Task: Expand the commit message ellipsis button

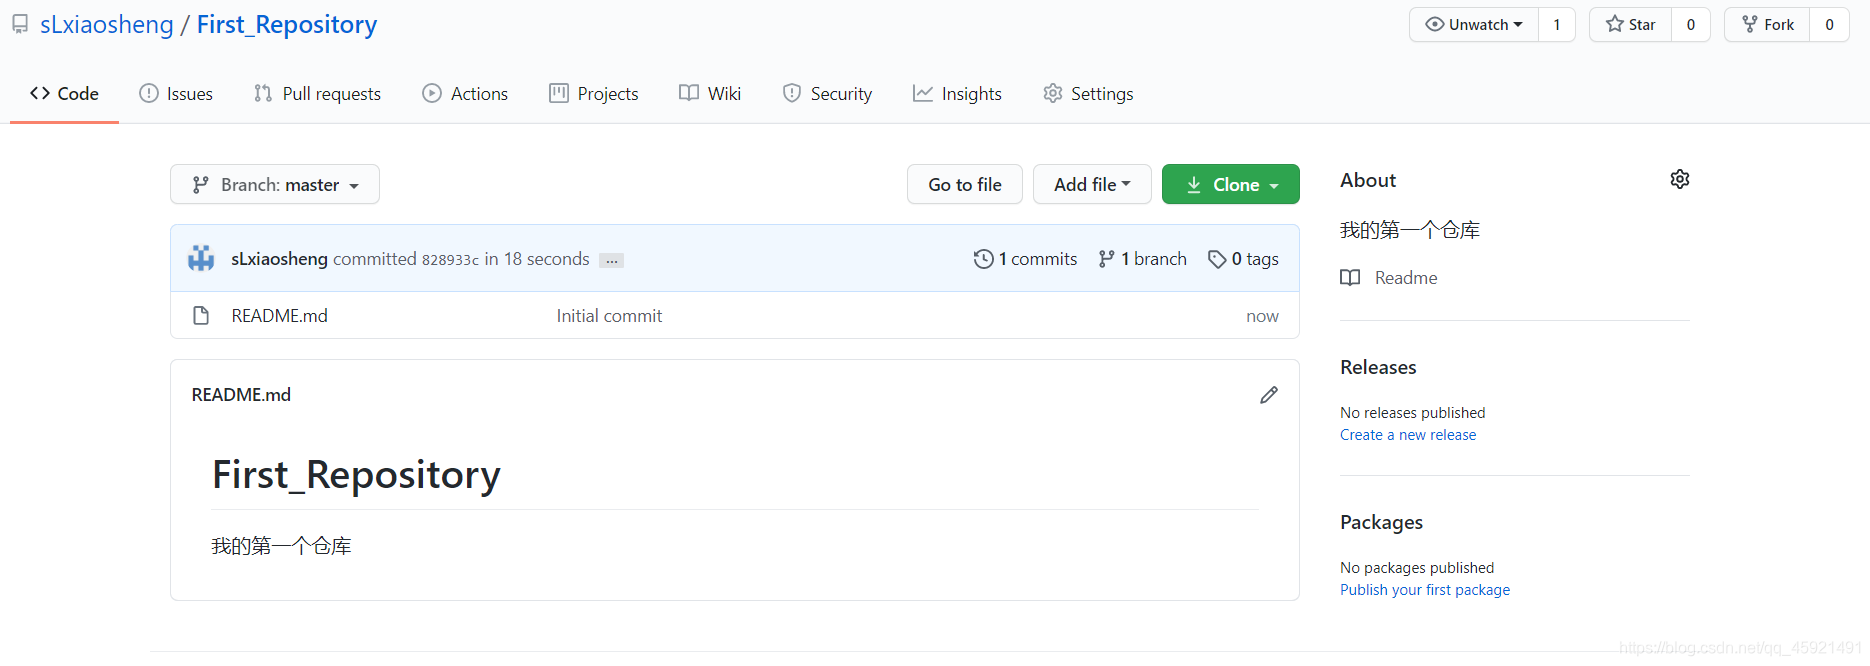Action: click(x=612, y=260)
